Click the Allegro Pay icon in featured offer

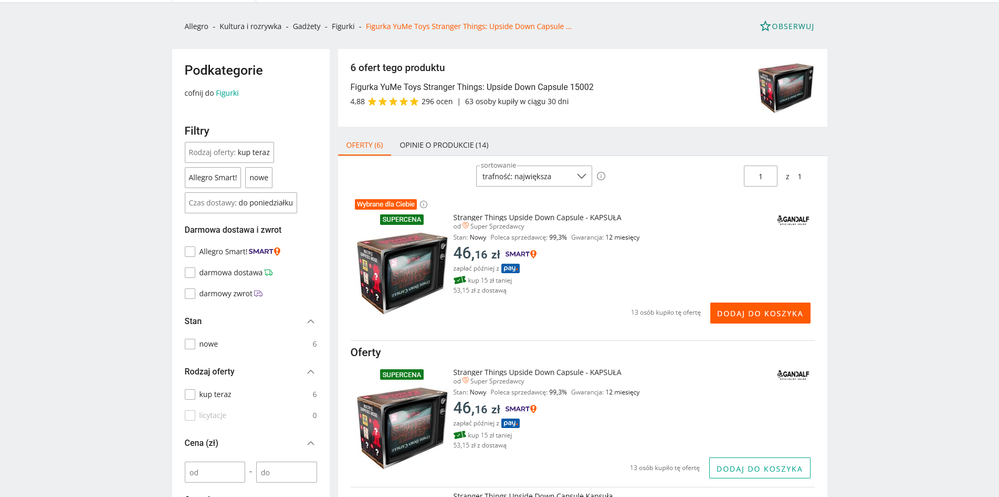(x=510, y=268)
